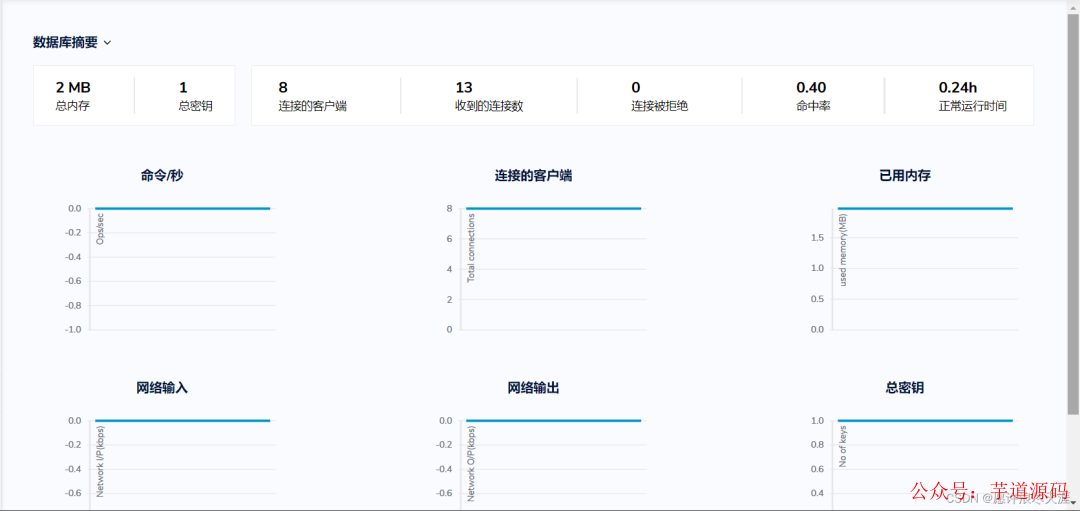Viewport: 1080px width, 511px height.
Task: Click the 连接的客户端 summary label
Action: coord(312,107)
